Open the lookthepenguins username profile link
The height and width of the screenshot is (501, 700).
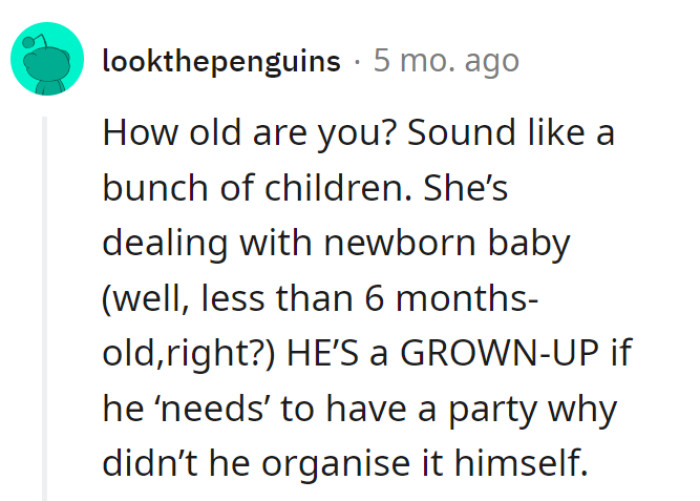(x=221, y=61)
